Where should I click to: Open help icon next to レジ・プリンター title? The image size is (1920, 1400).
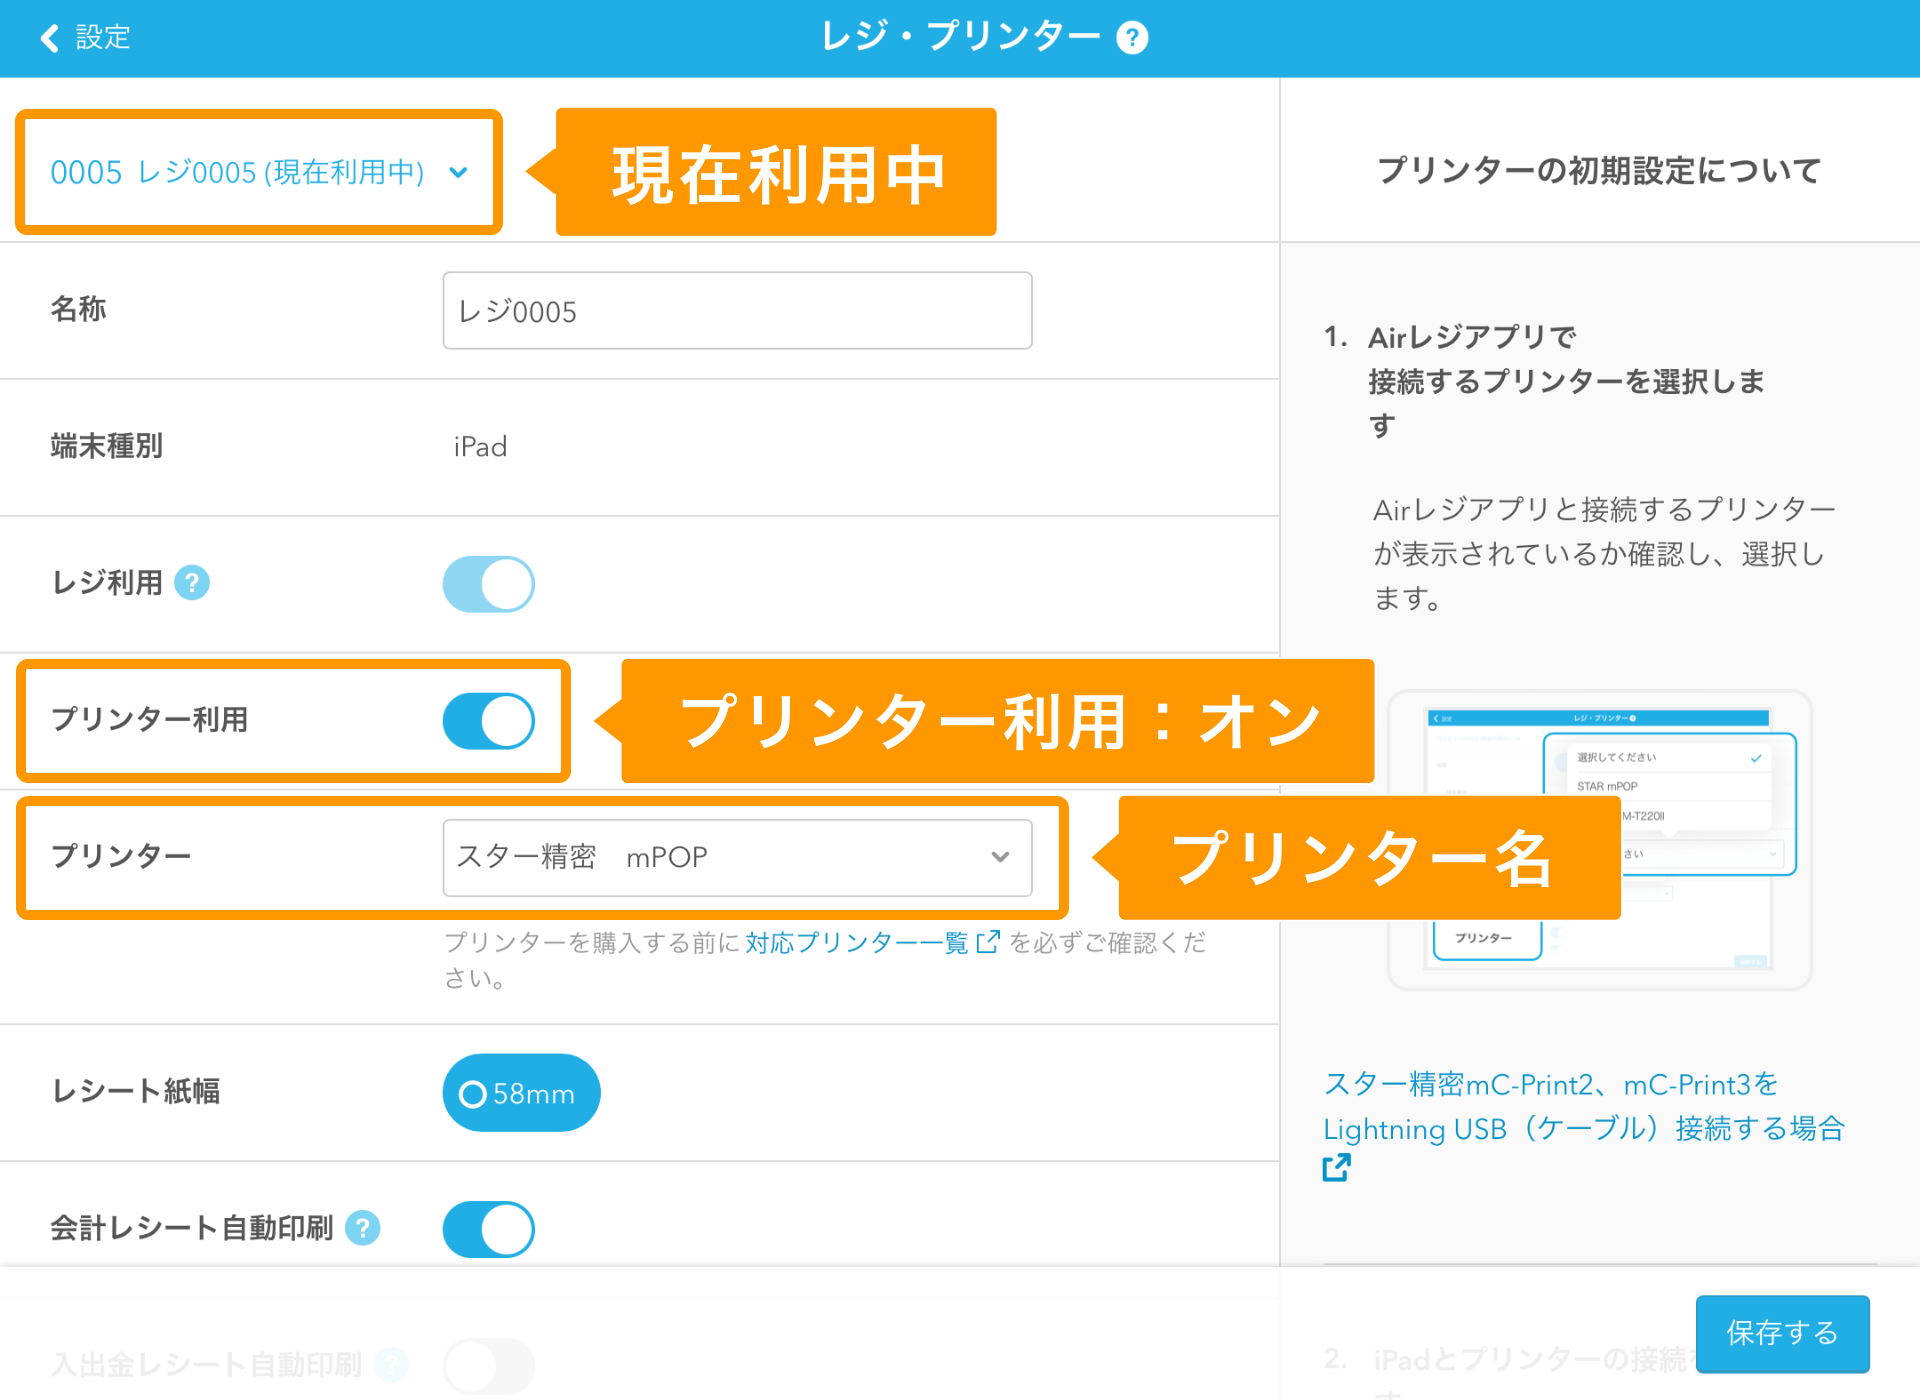click(1132, 38)
